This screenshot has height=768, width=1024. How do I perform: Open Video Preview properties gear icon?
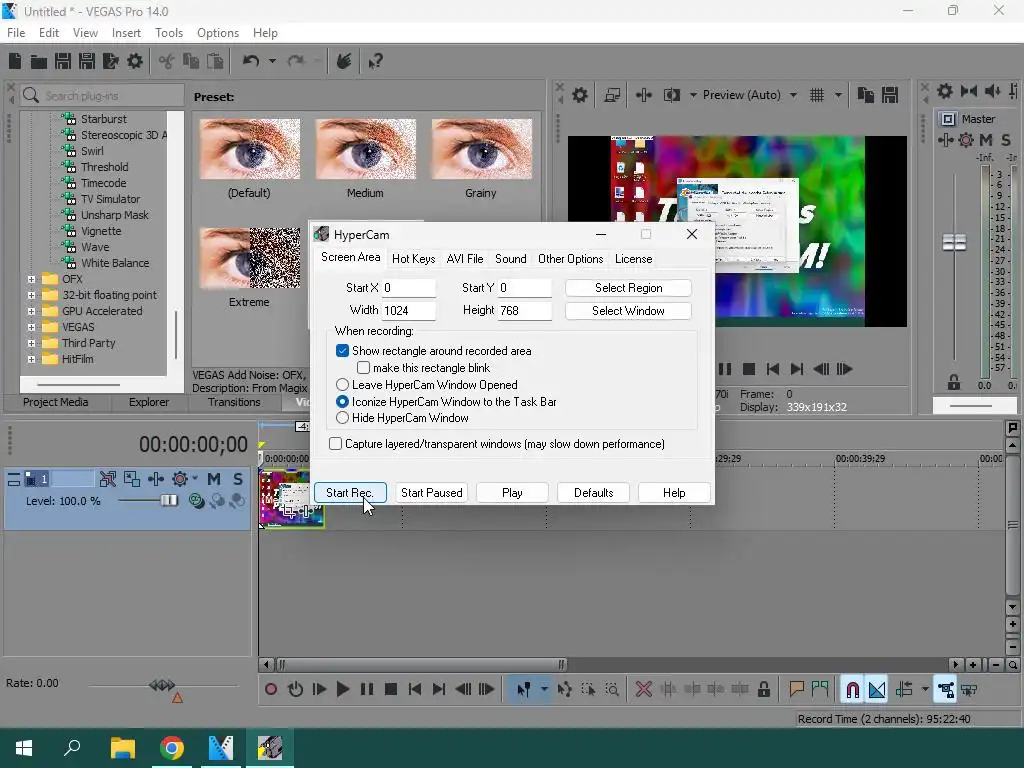pyautogui.click(x=579, y=95)
